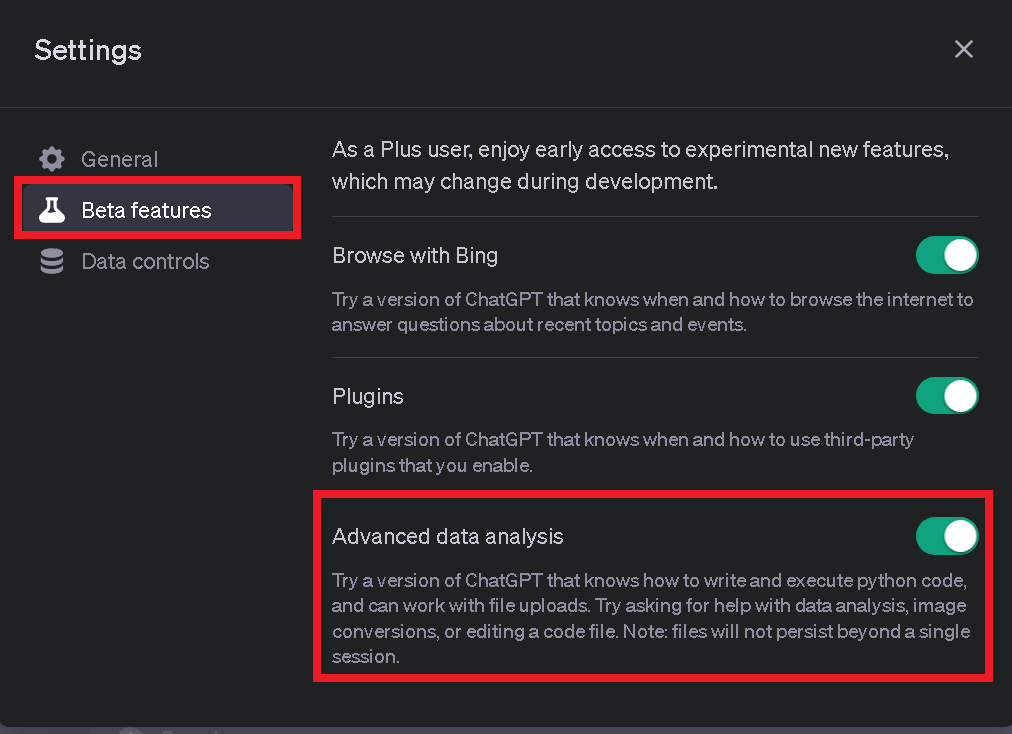Open the Data controls section
This screenshot has width=1012, height=734.
coord(145,261)
